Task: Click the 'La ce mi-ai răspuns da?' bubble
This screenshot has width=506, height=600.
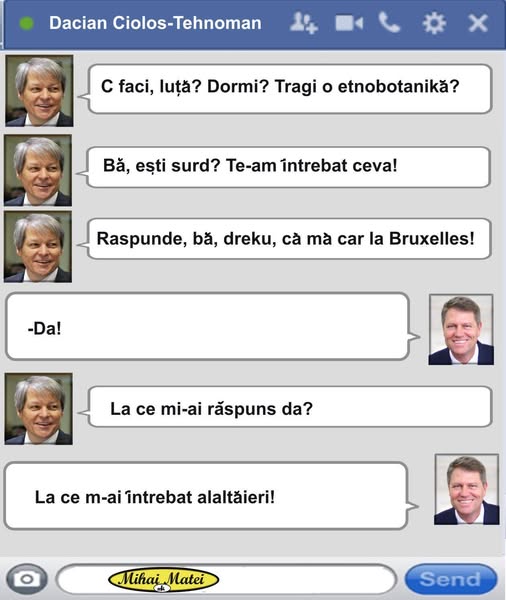Action: tap(290, 407)
